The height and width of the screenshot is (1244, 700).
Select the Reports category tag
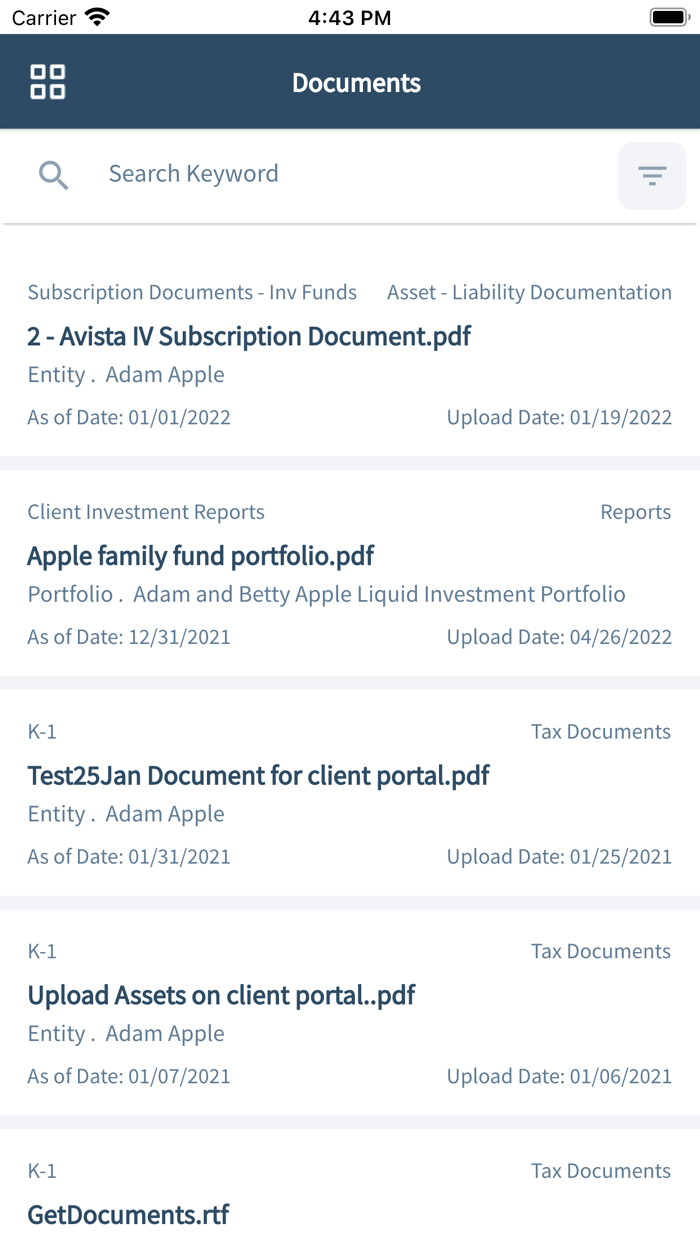tap(635, 512)
